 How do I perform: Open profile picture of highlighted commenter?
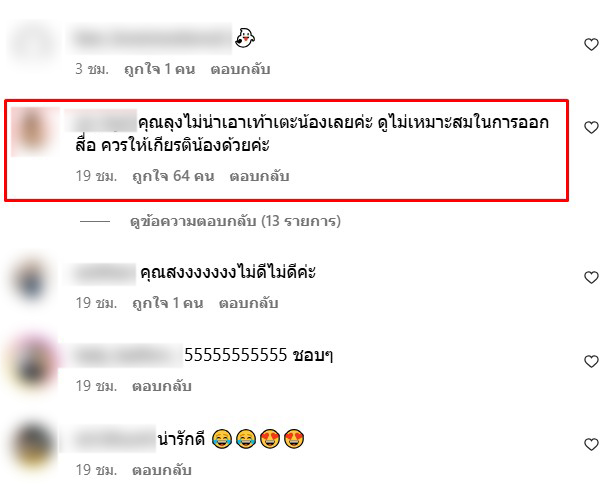coord(35,132)
